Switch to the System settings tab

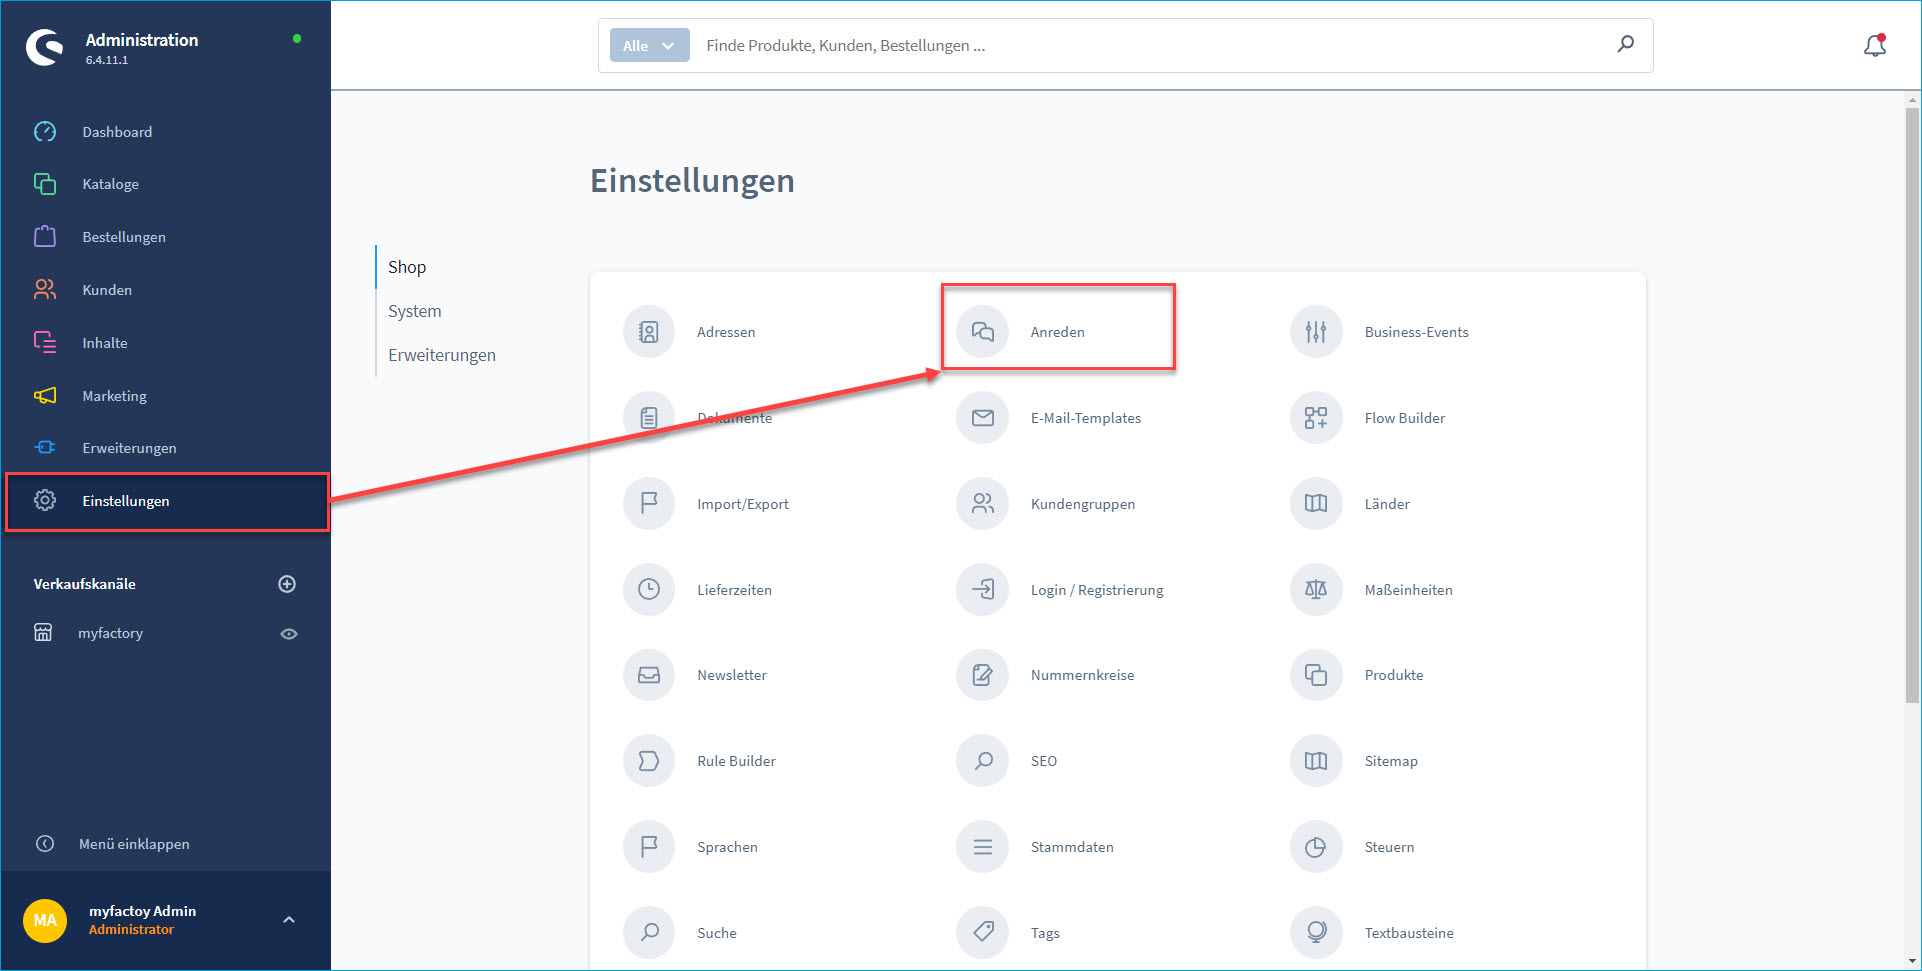click(415, 311)
